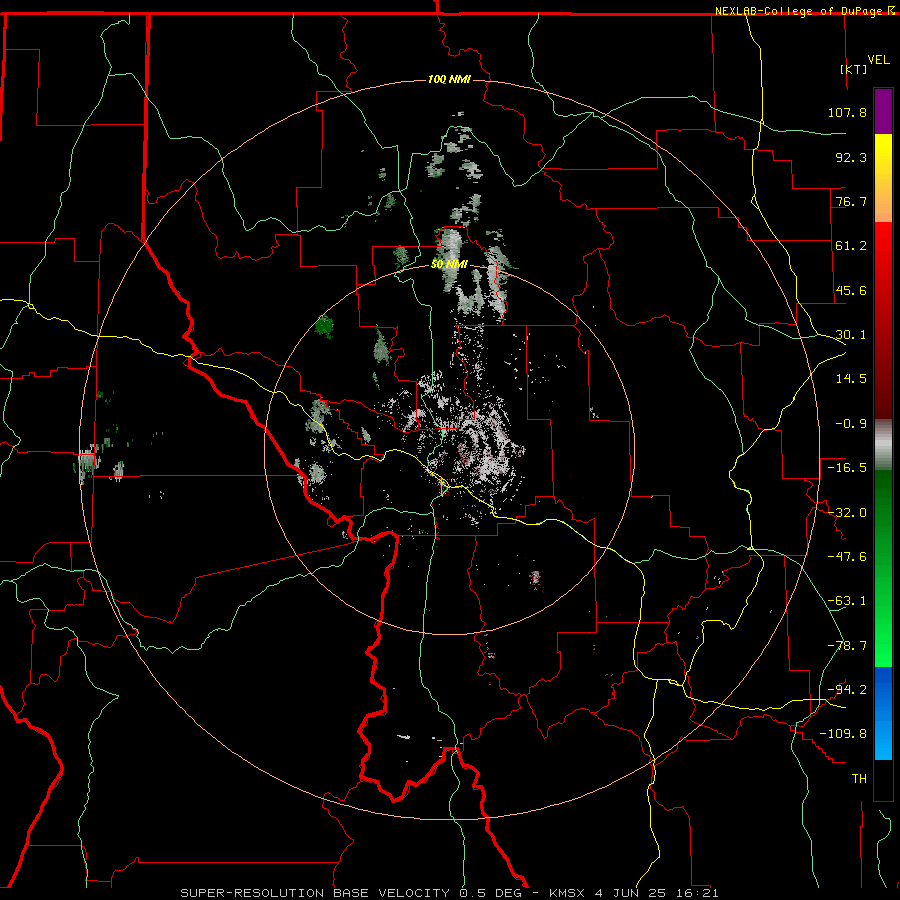Click the yellow-orange segment of the color bar
Screen dimensions: 900x900
[x=883, y=178]
